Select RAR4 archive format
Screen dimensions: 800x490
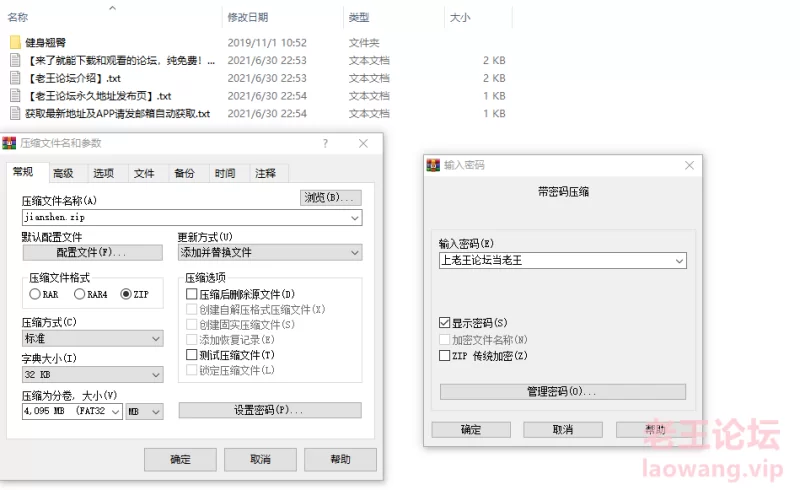click(x=80, y=294)
